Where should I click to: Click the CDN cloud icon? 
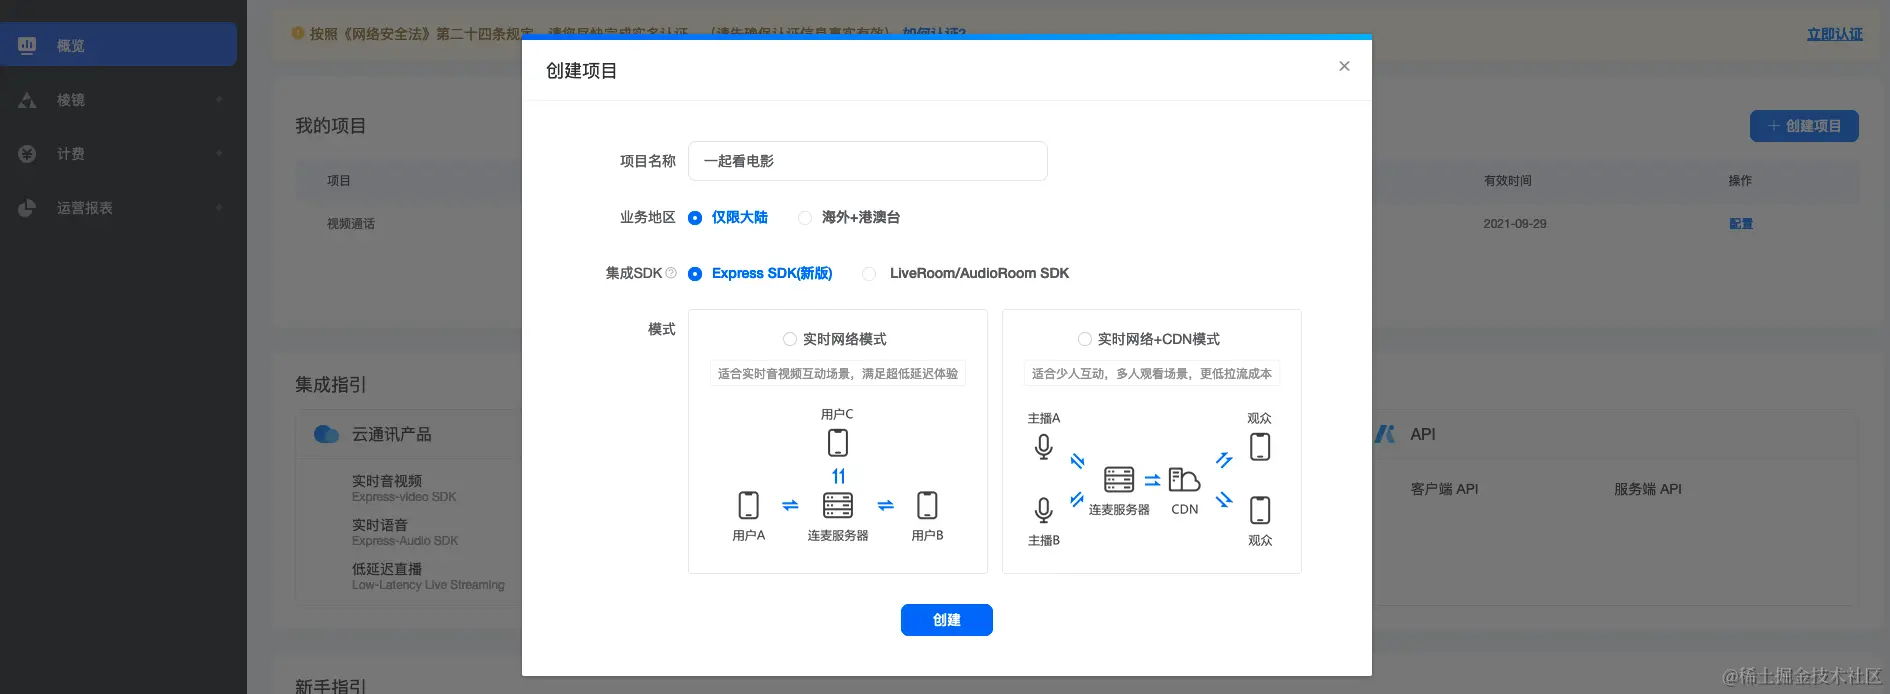pos(1184,480)
